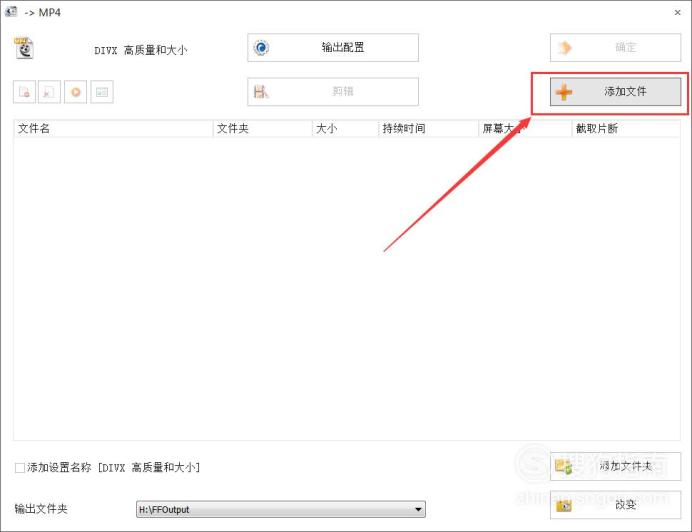Sort by the 大小 column header

point(345,128)
